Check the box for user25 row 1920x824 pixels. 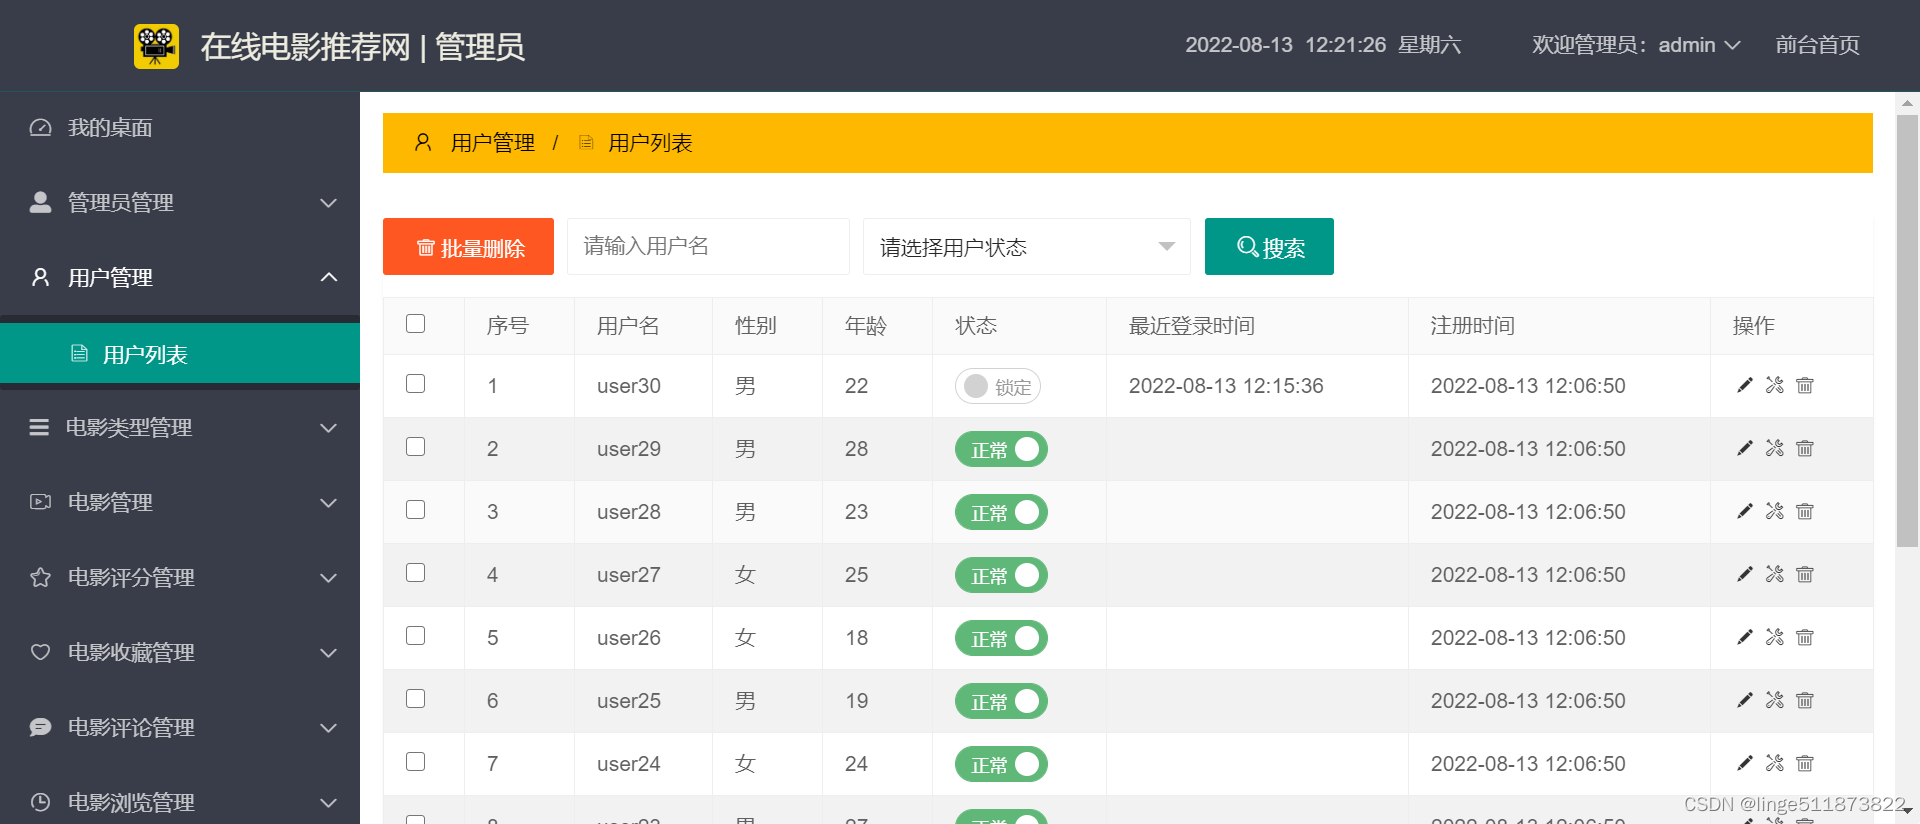[416, 699]
